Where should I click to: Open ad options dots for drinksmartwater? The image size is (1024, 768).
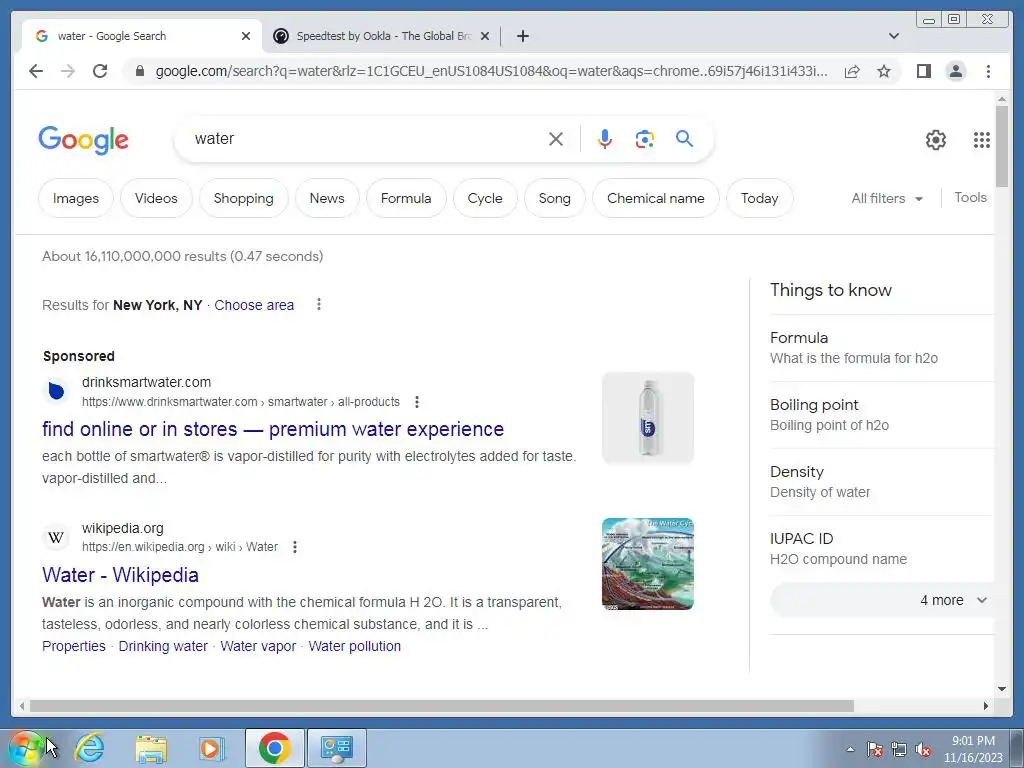coord(417,402)
